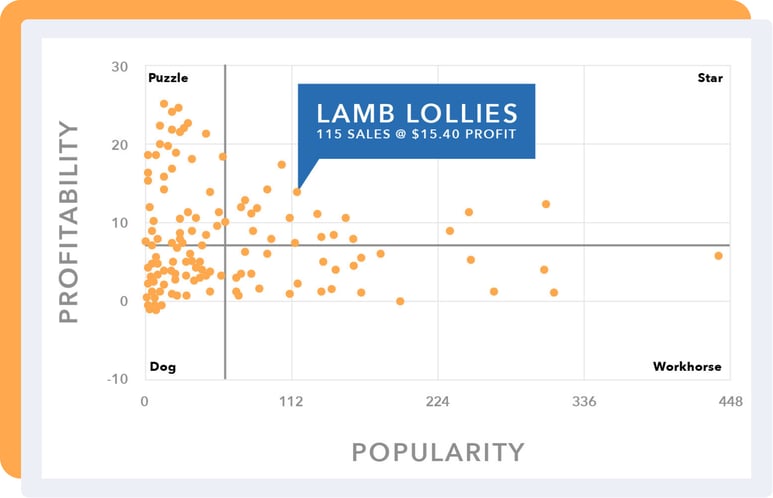Click the PROFITABILITY axis title

pos(68,222)
